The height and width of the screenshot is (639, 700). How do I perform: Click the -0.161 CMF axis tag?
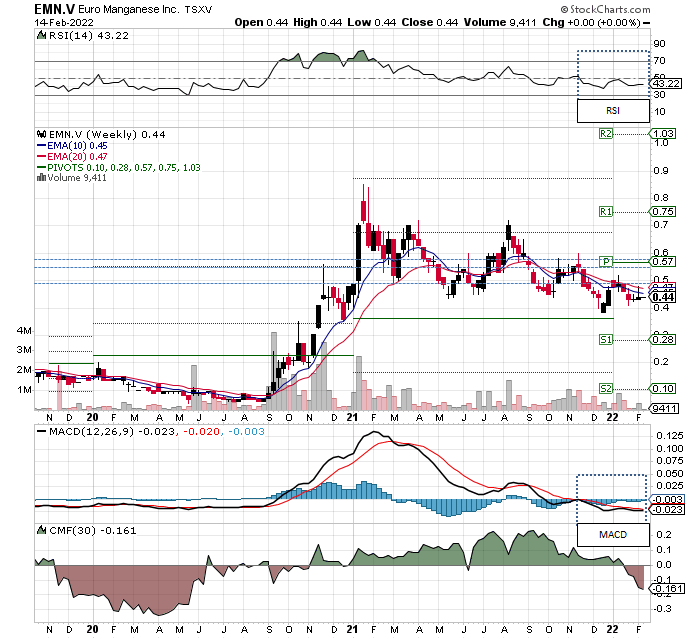[667, 589]
